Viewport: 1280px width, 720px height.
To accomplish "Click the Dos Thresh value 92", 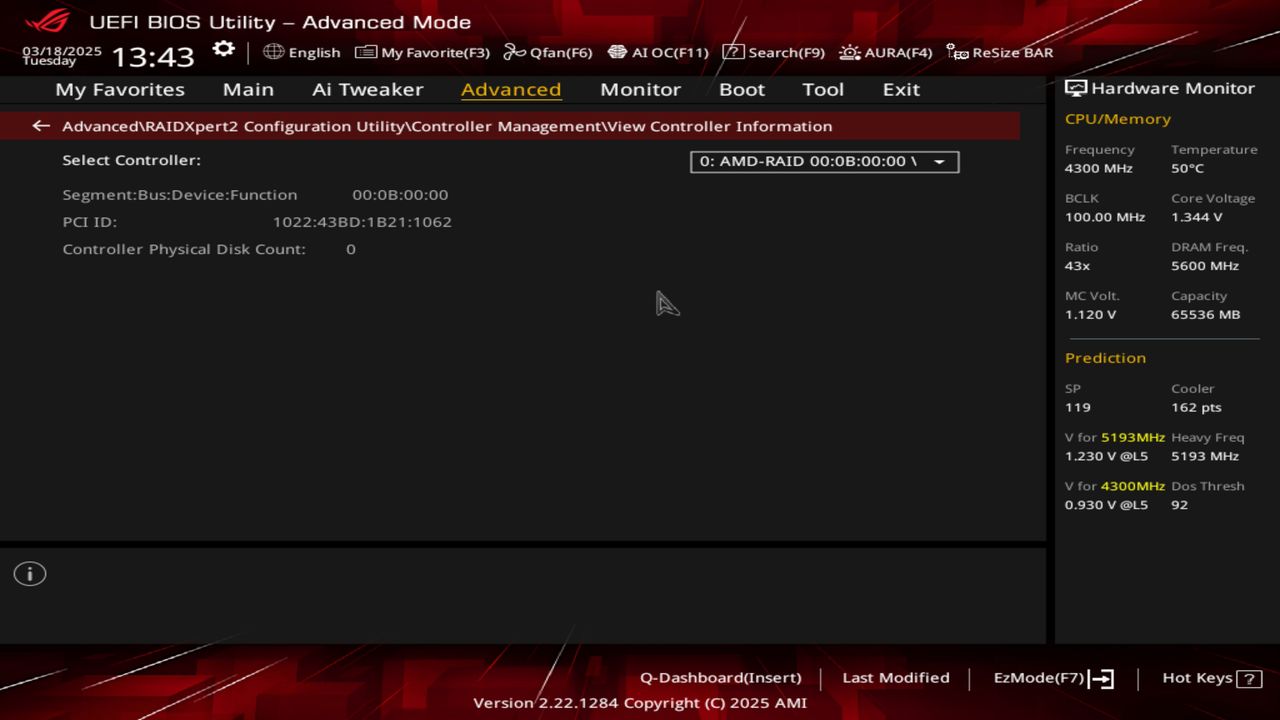I will coord(1180,505).
